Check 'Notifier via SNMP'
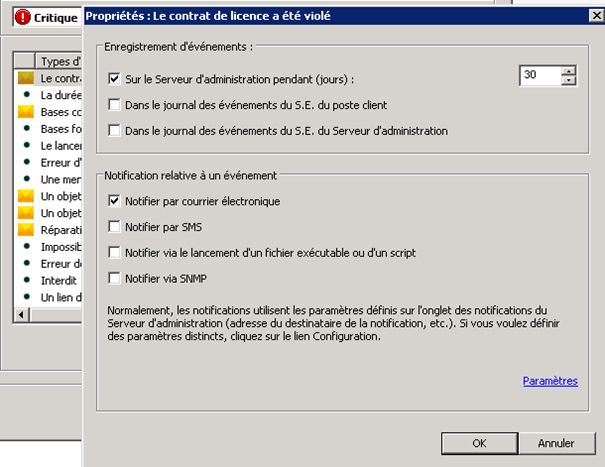The width and height of the screenshot is (605, 467). tap(115, 278)
